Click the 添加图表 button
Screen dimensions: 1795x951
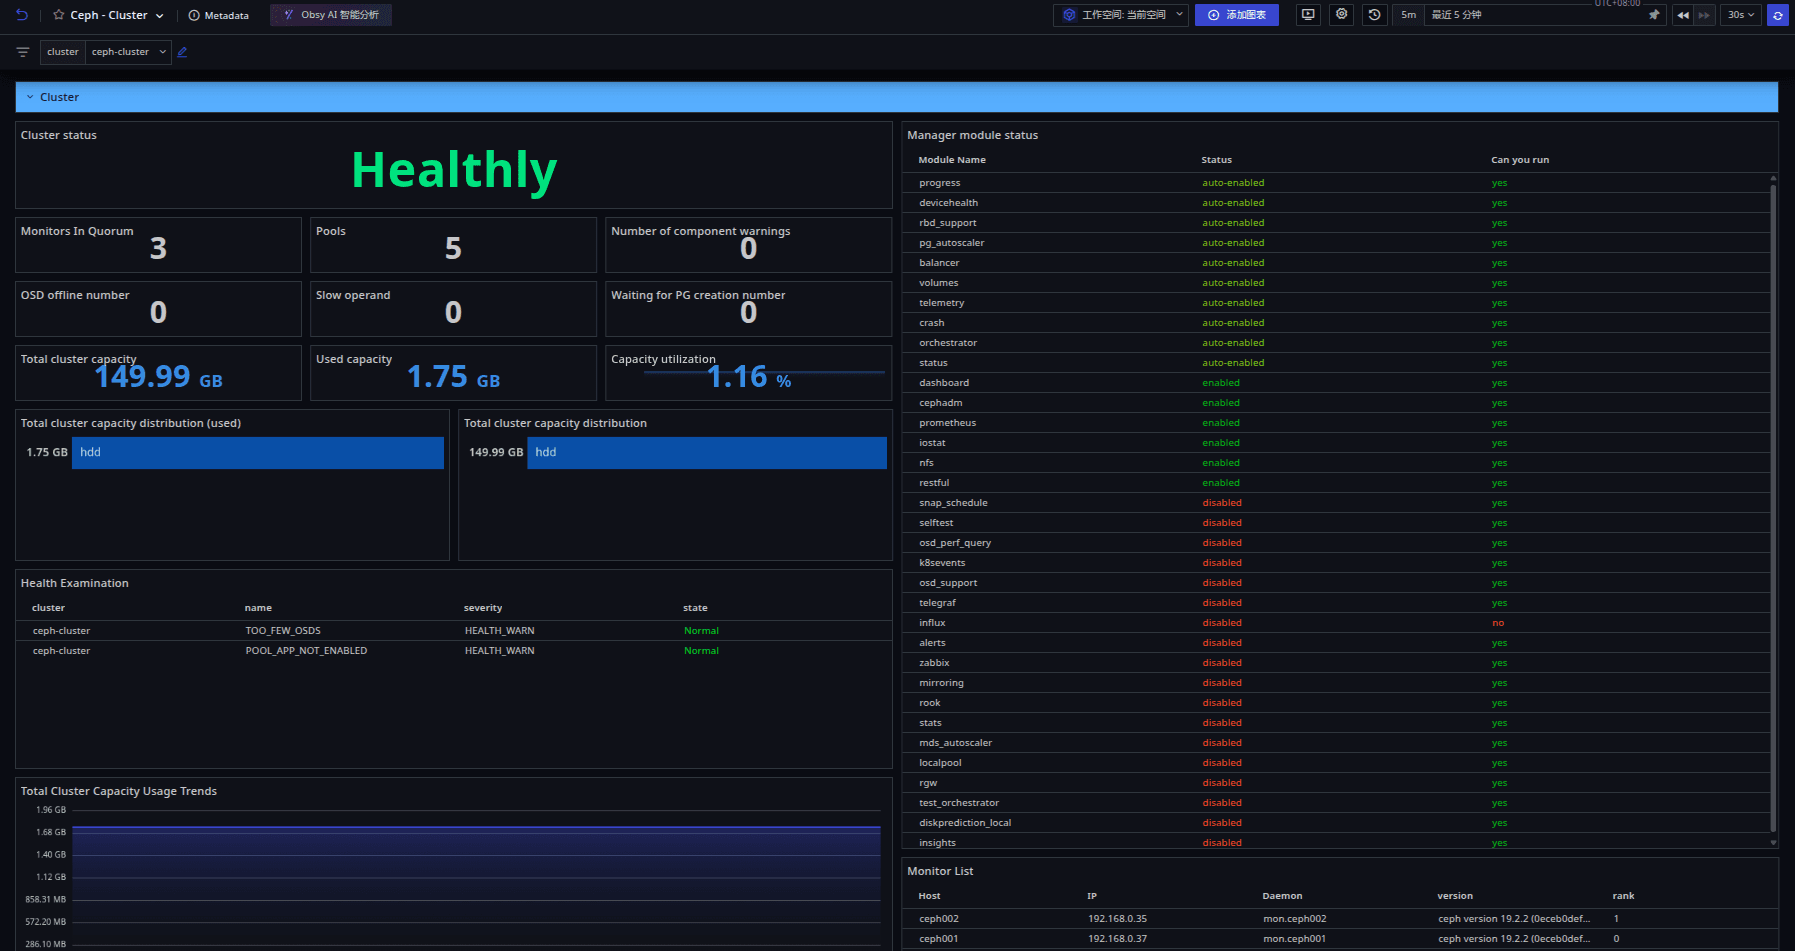click(x=1237, y=15)
